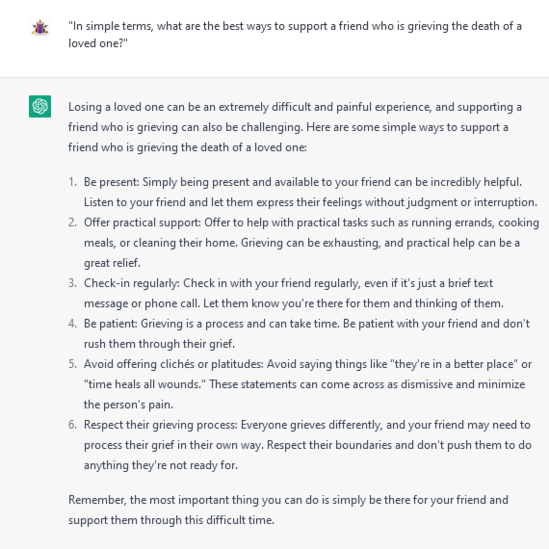Click list number 3 marker
The width and height of the screenshot is (549, 549).
tap(72, 283)
